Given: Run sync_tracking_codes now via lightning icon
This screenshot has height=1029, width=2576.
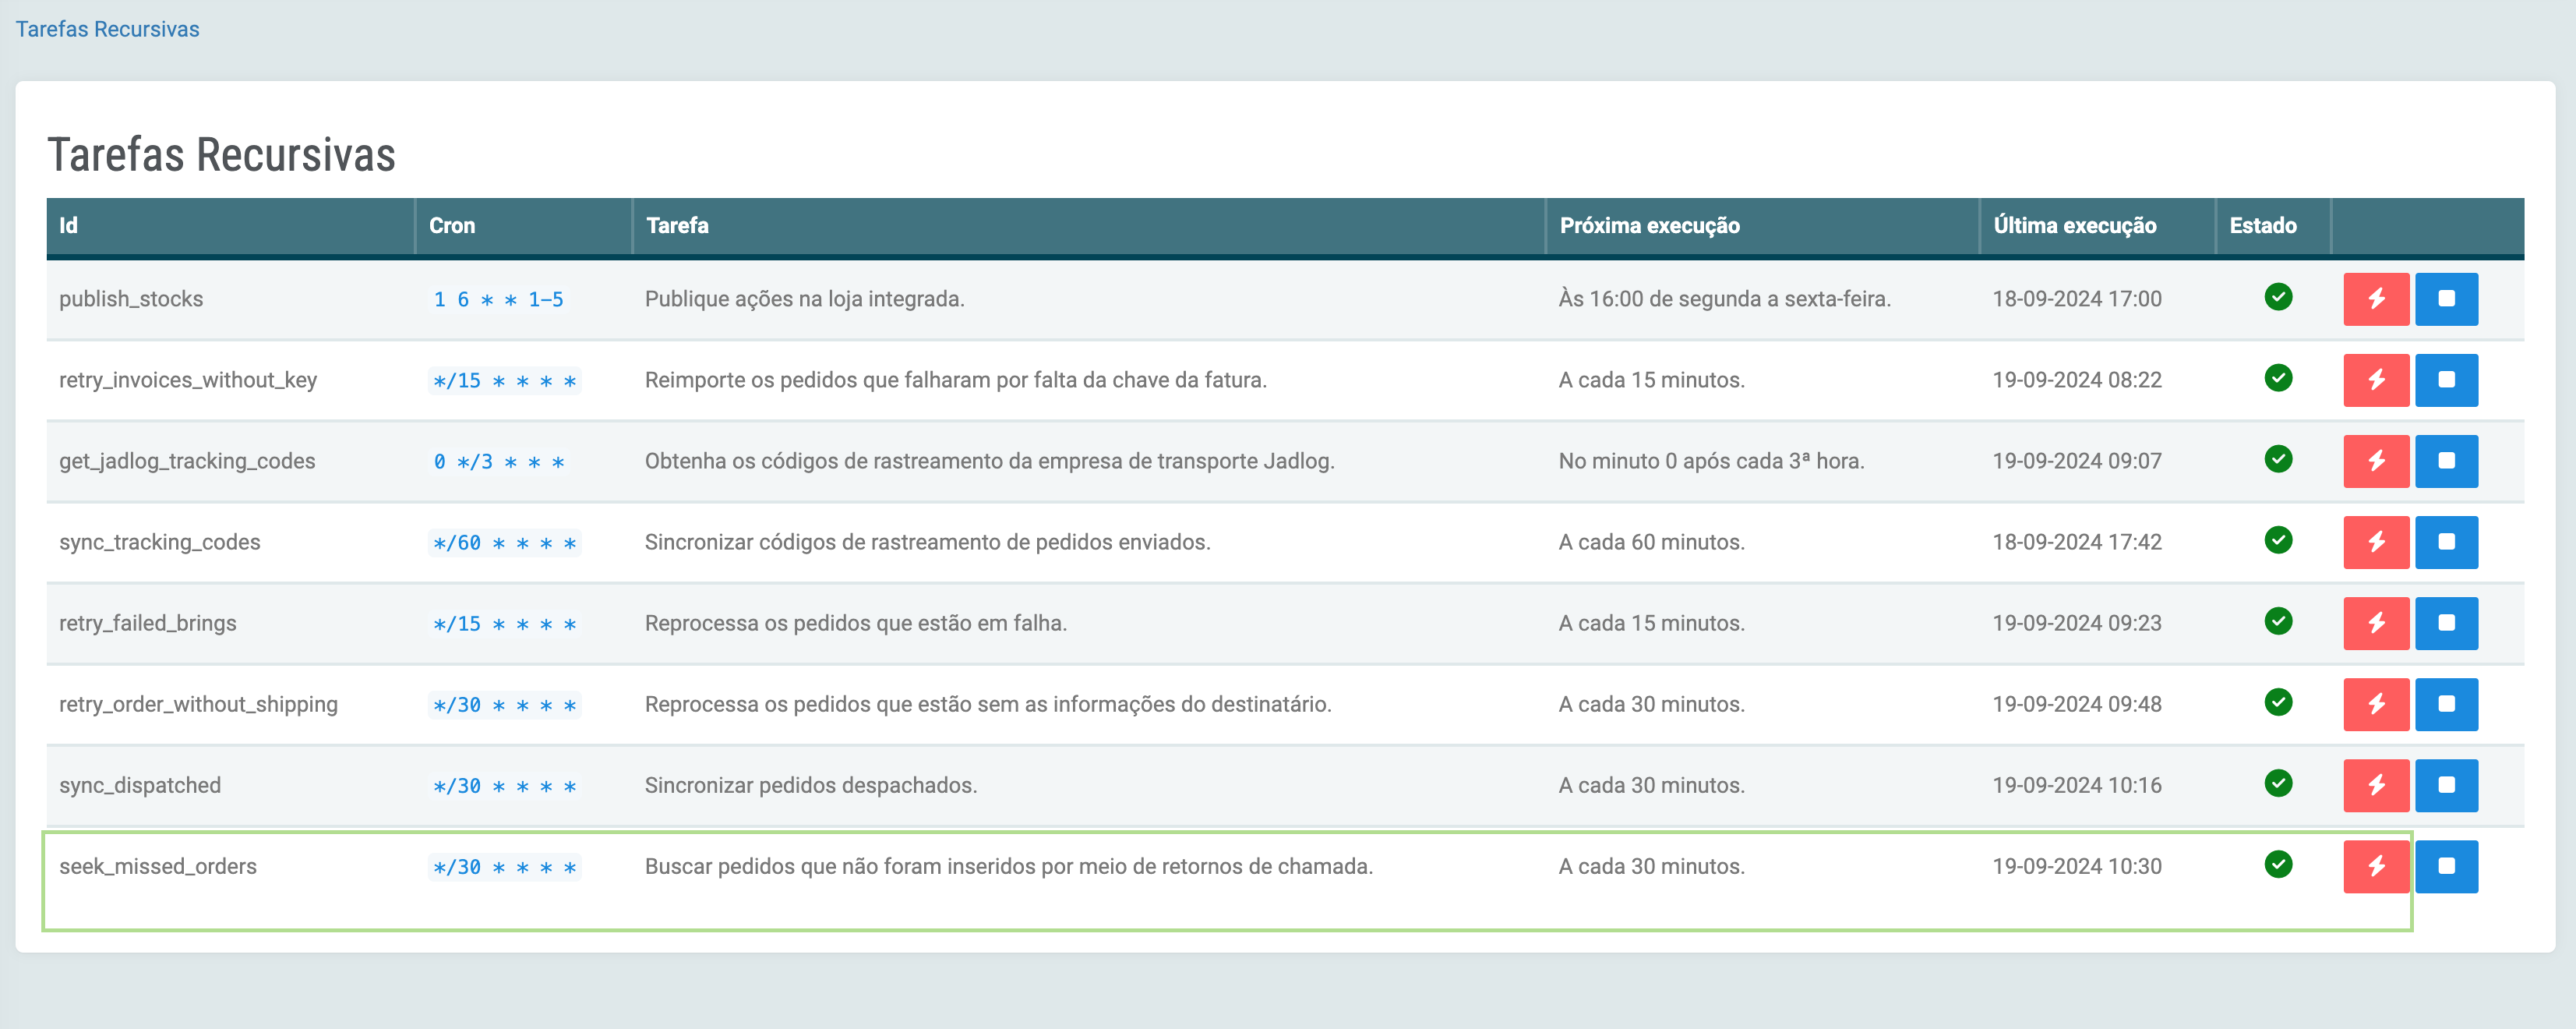Looking at the screenshot, I should (x=2376, y=542).
